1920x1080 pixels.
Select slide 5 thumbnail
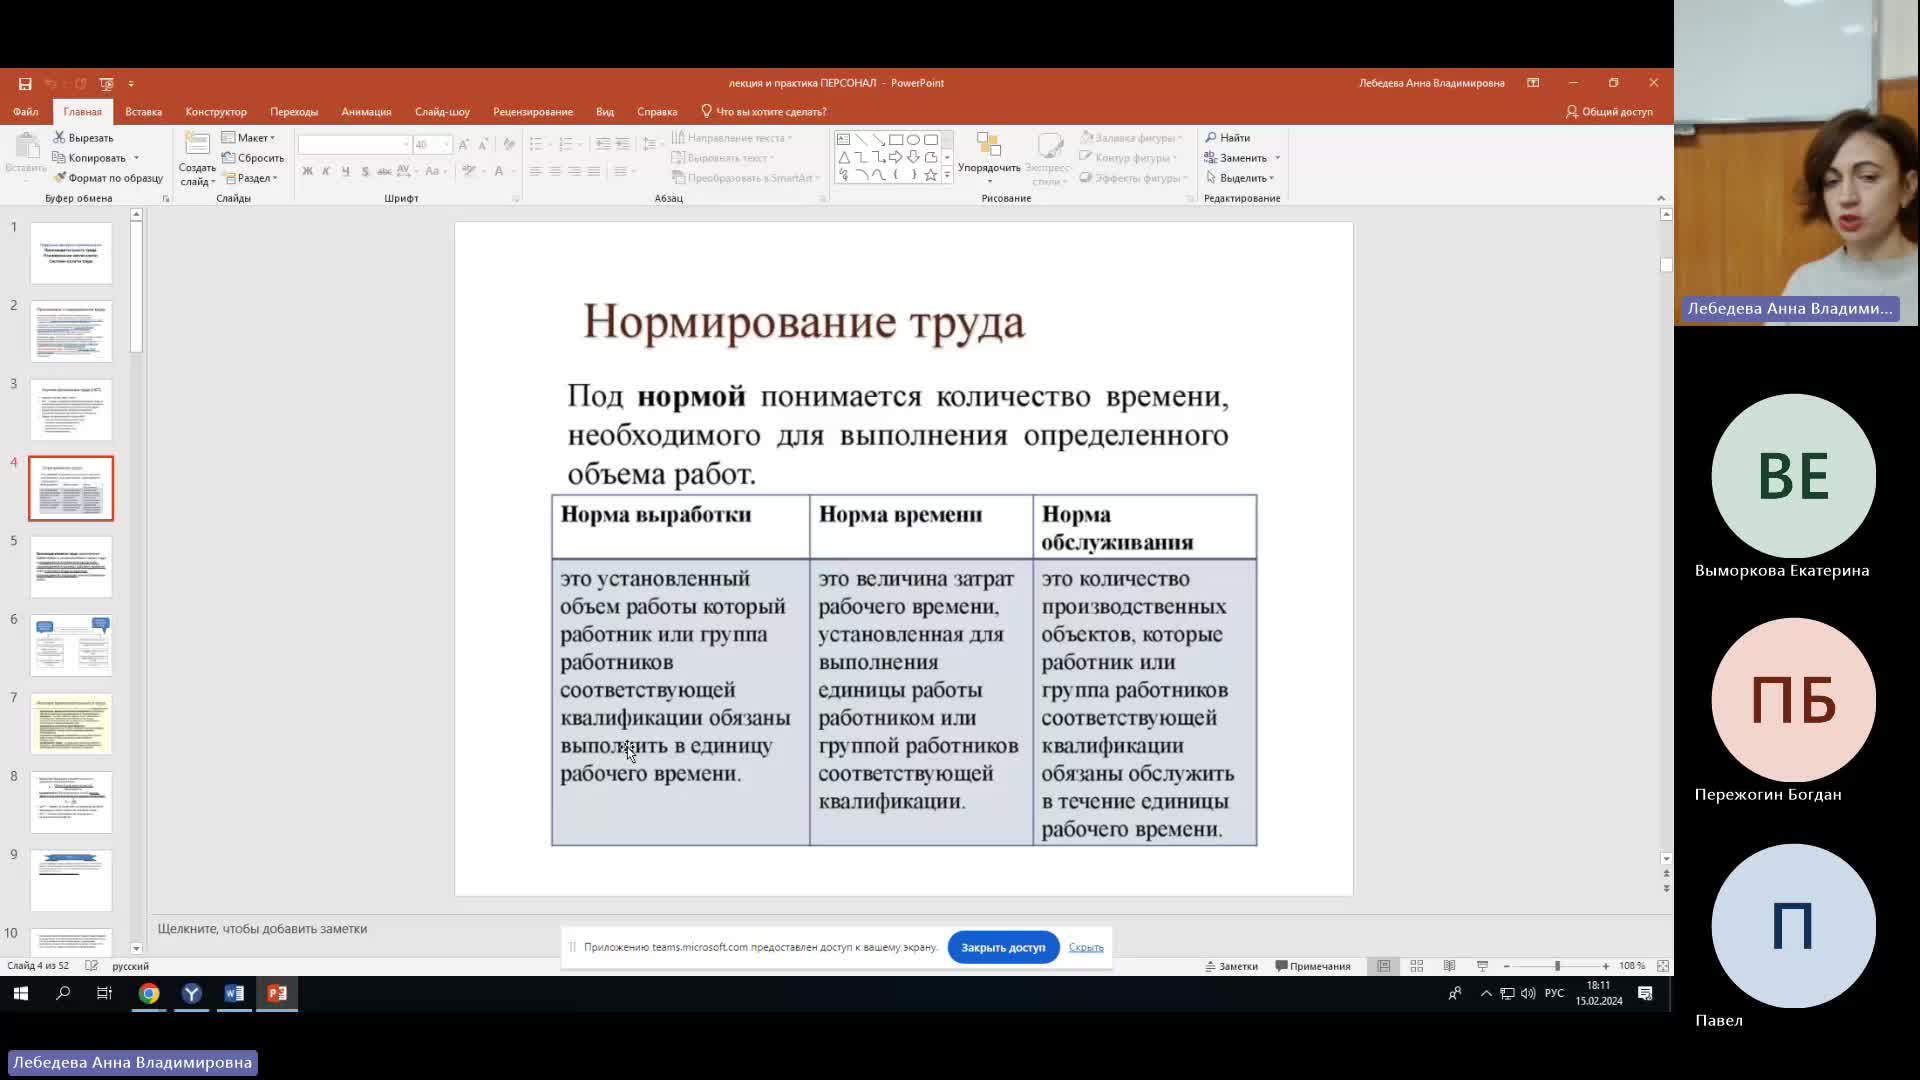point(71,567)
